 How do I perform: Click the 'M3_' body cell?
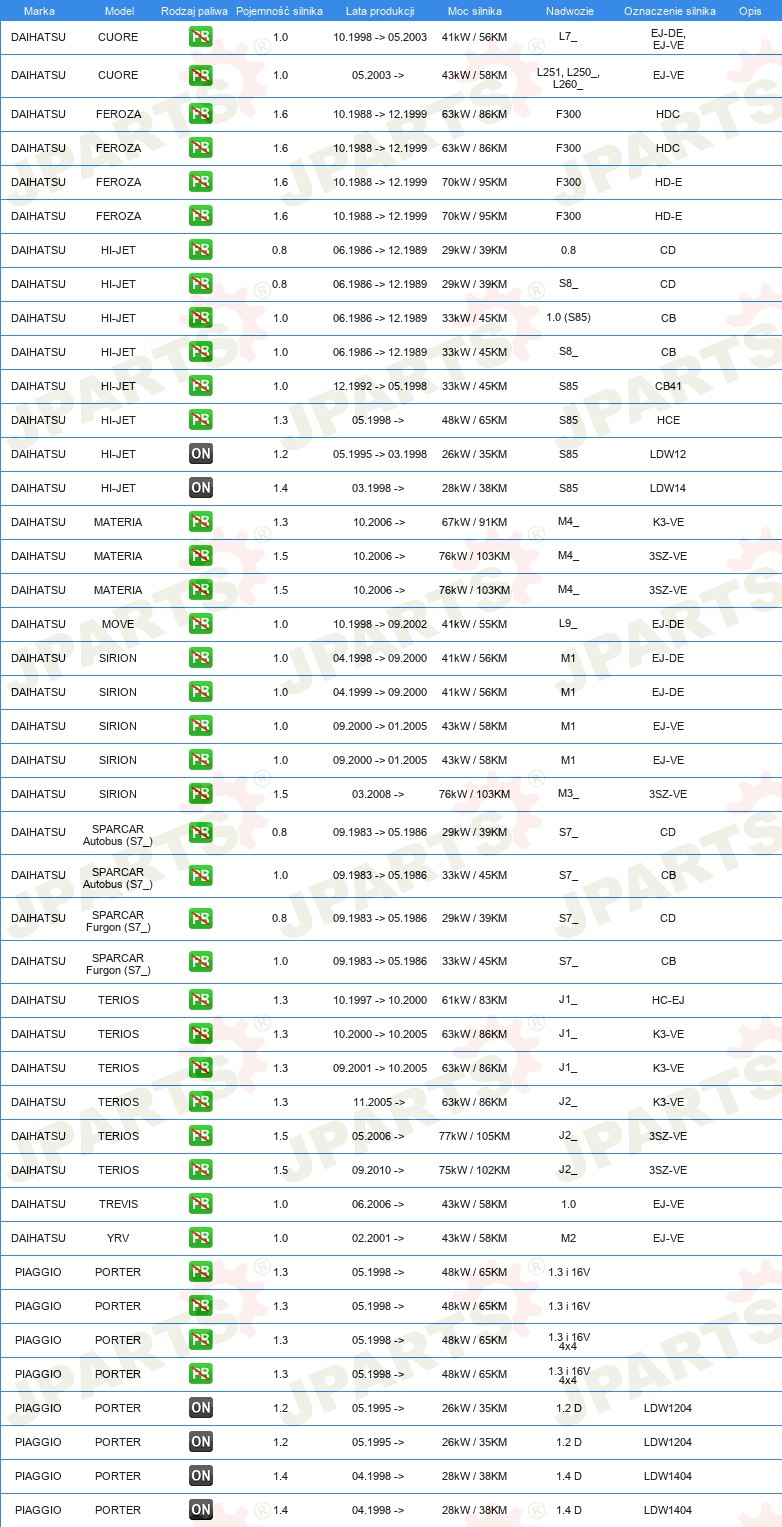click(x=568, y=794)
